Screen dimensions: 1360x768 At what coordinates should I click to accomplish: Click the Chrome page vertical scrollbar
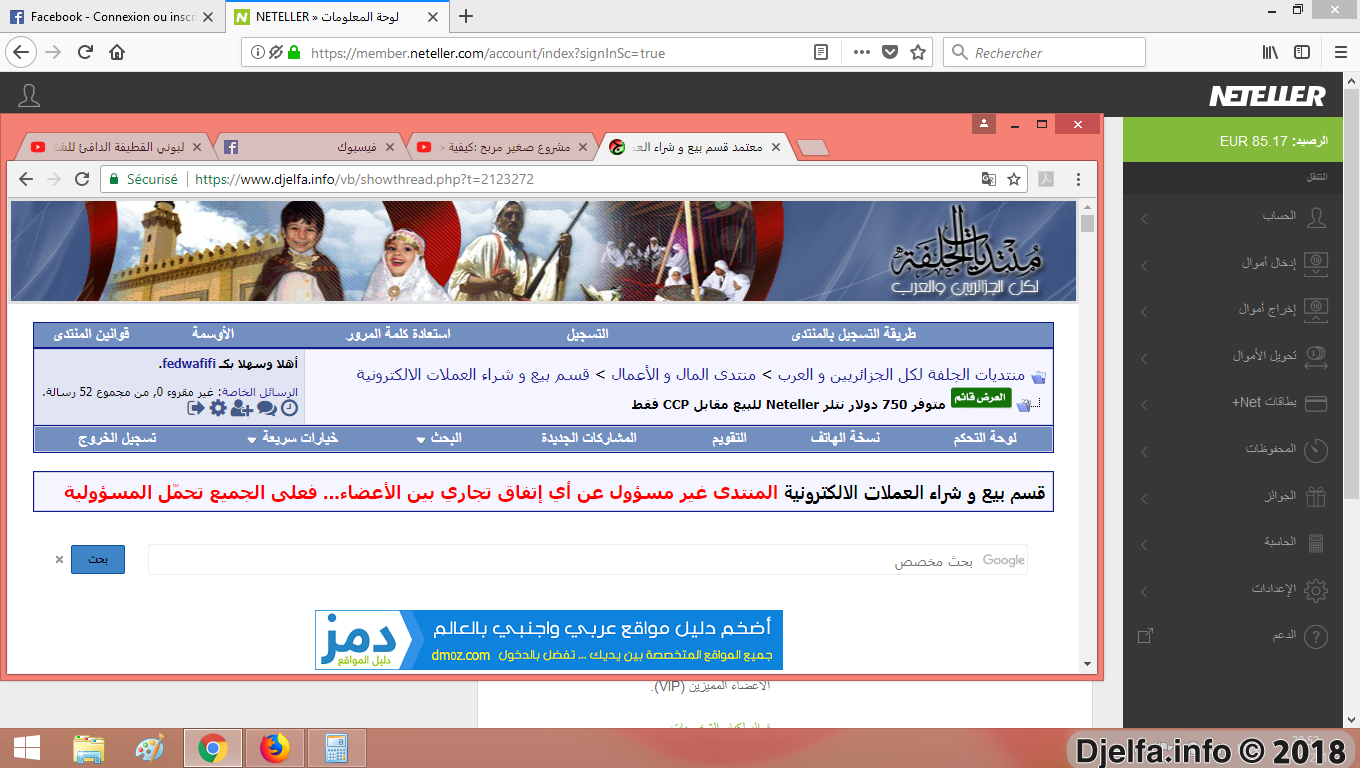(1087, 435)
